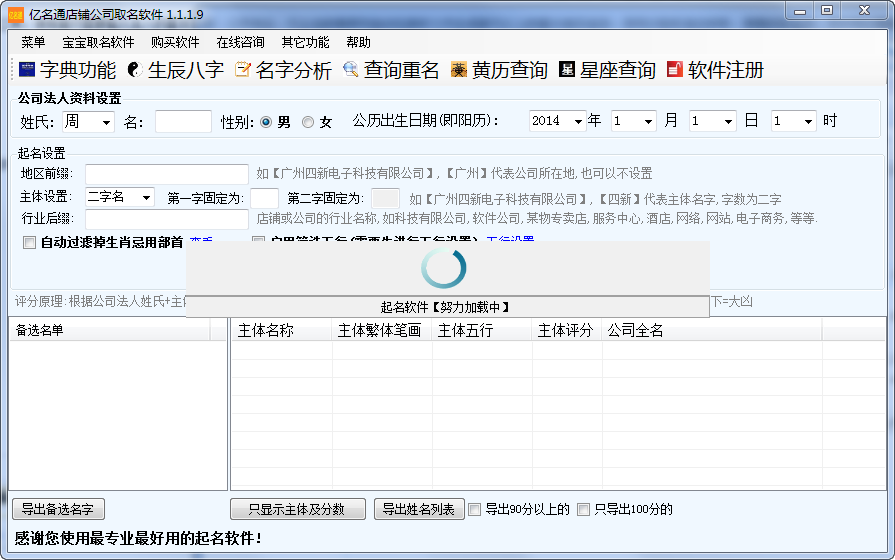The image size is (895, 560).
Task: Tick the 导出90分以上的 checkbox
Action: [x=474, y=509]
